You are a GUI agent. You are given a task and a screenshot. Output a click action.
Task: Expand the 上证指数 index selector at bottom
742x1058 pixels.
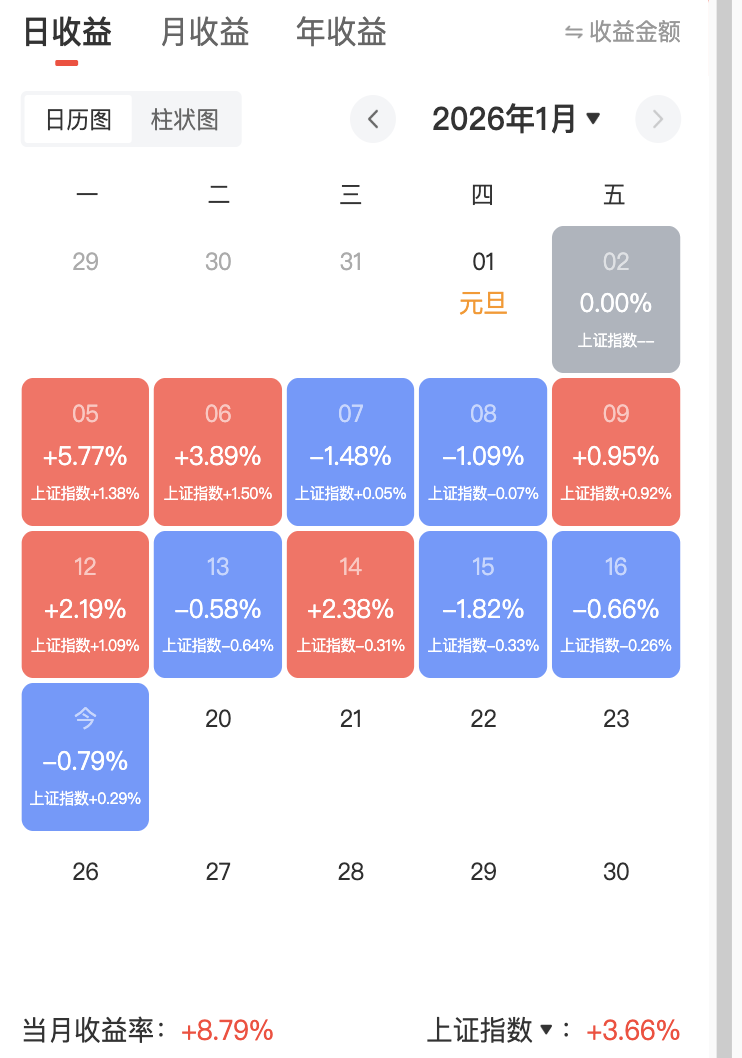pos(546,1029)
